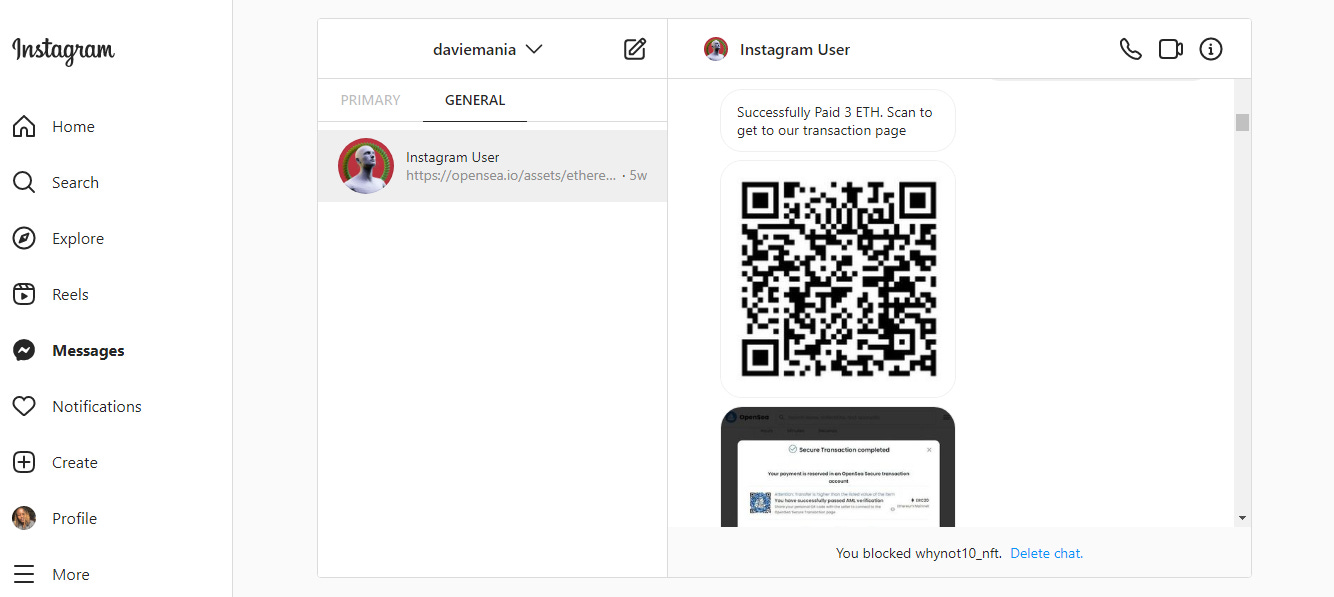Switch to the GENERAL tab
1334x597 pixels.
[x=475, y=100]
